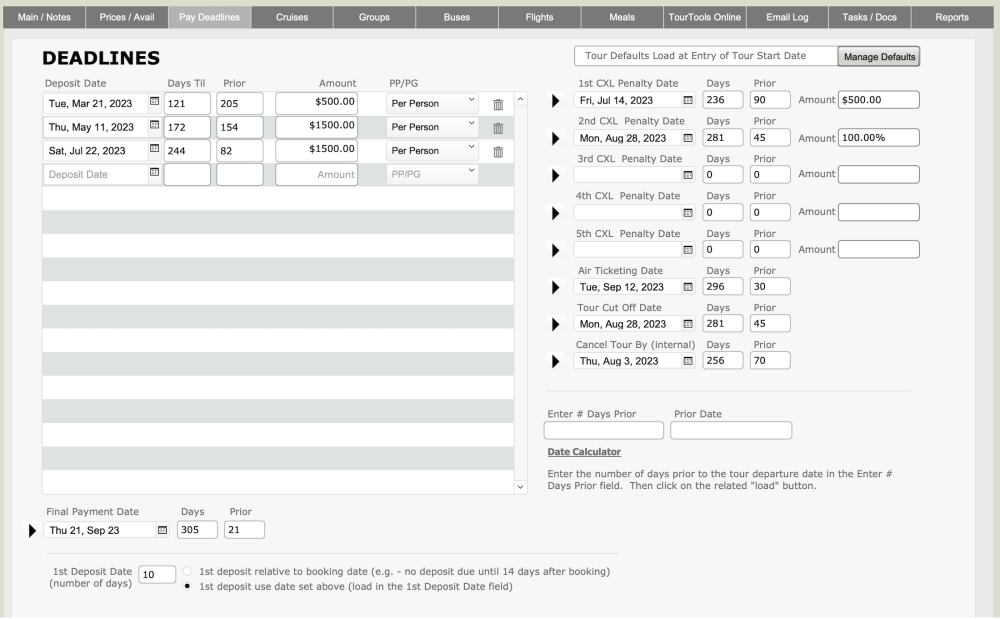
Task: Delete the Mar 21, 2023 deposit row
Action: pyautogui.click(x=498, y=105)
